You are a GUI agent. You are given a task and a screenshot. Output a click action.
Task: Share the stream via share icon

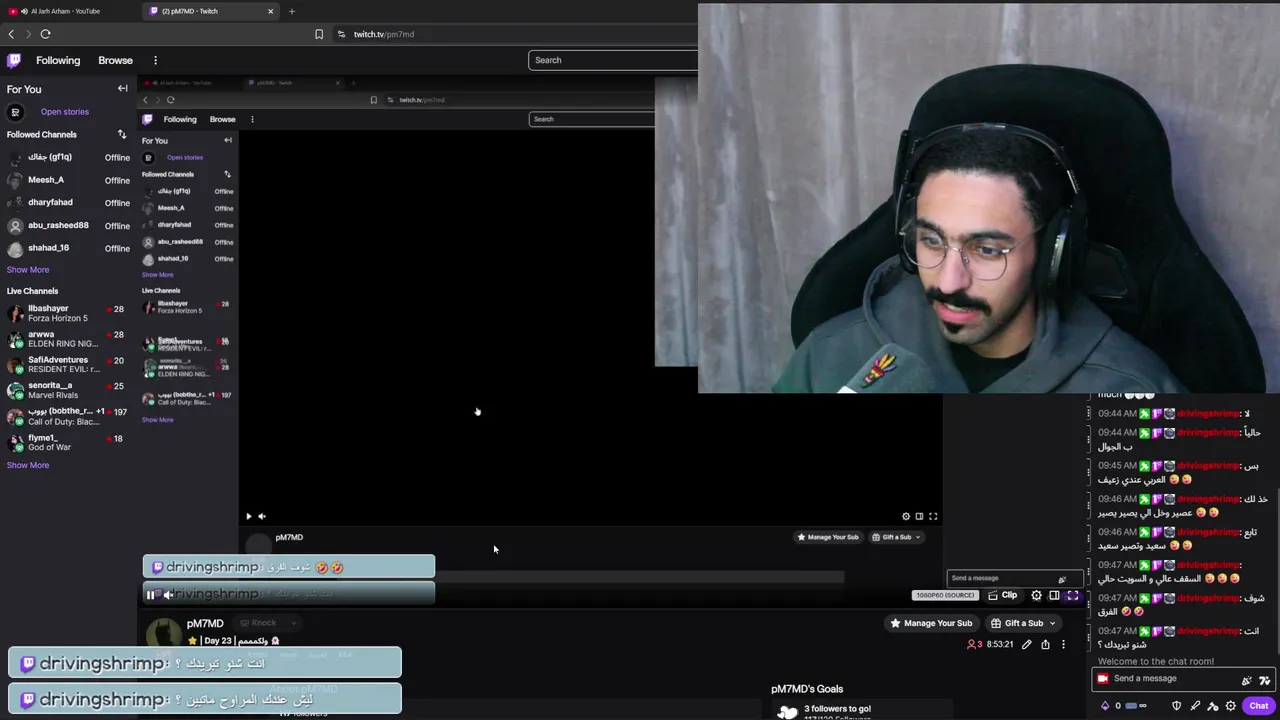[x=1045, y=645]
